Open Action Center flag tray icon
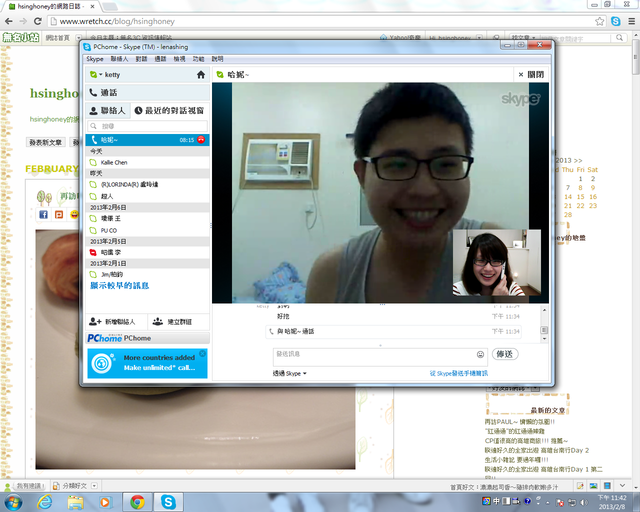The width and height of the screenshot is (640, 512). [x=560, y=503]
